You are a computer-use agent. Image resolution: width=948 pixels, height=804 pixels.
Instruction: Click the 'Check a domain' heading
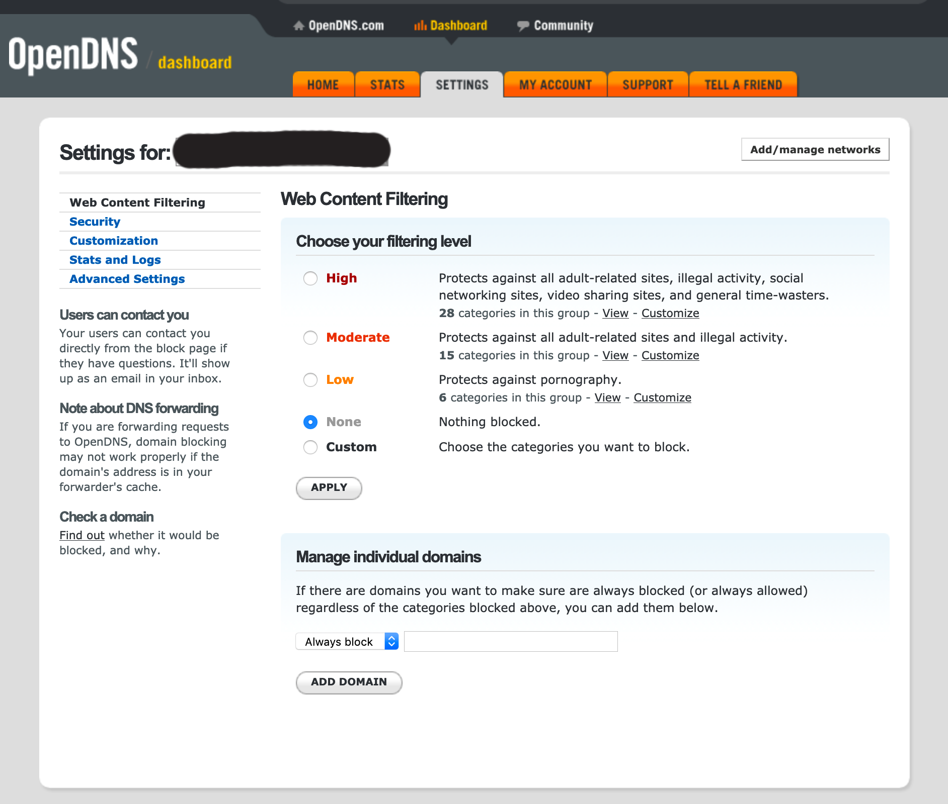(x=106, y=517)
